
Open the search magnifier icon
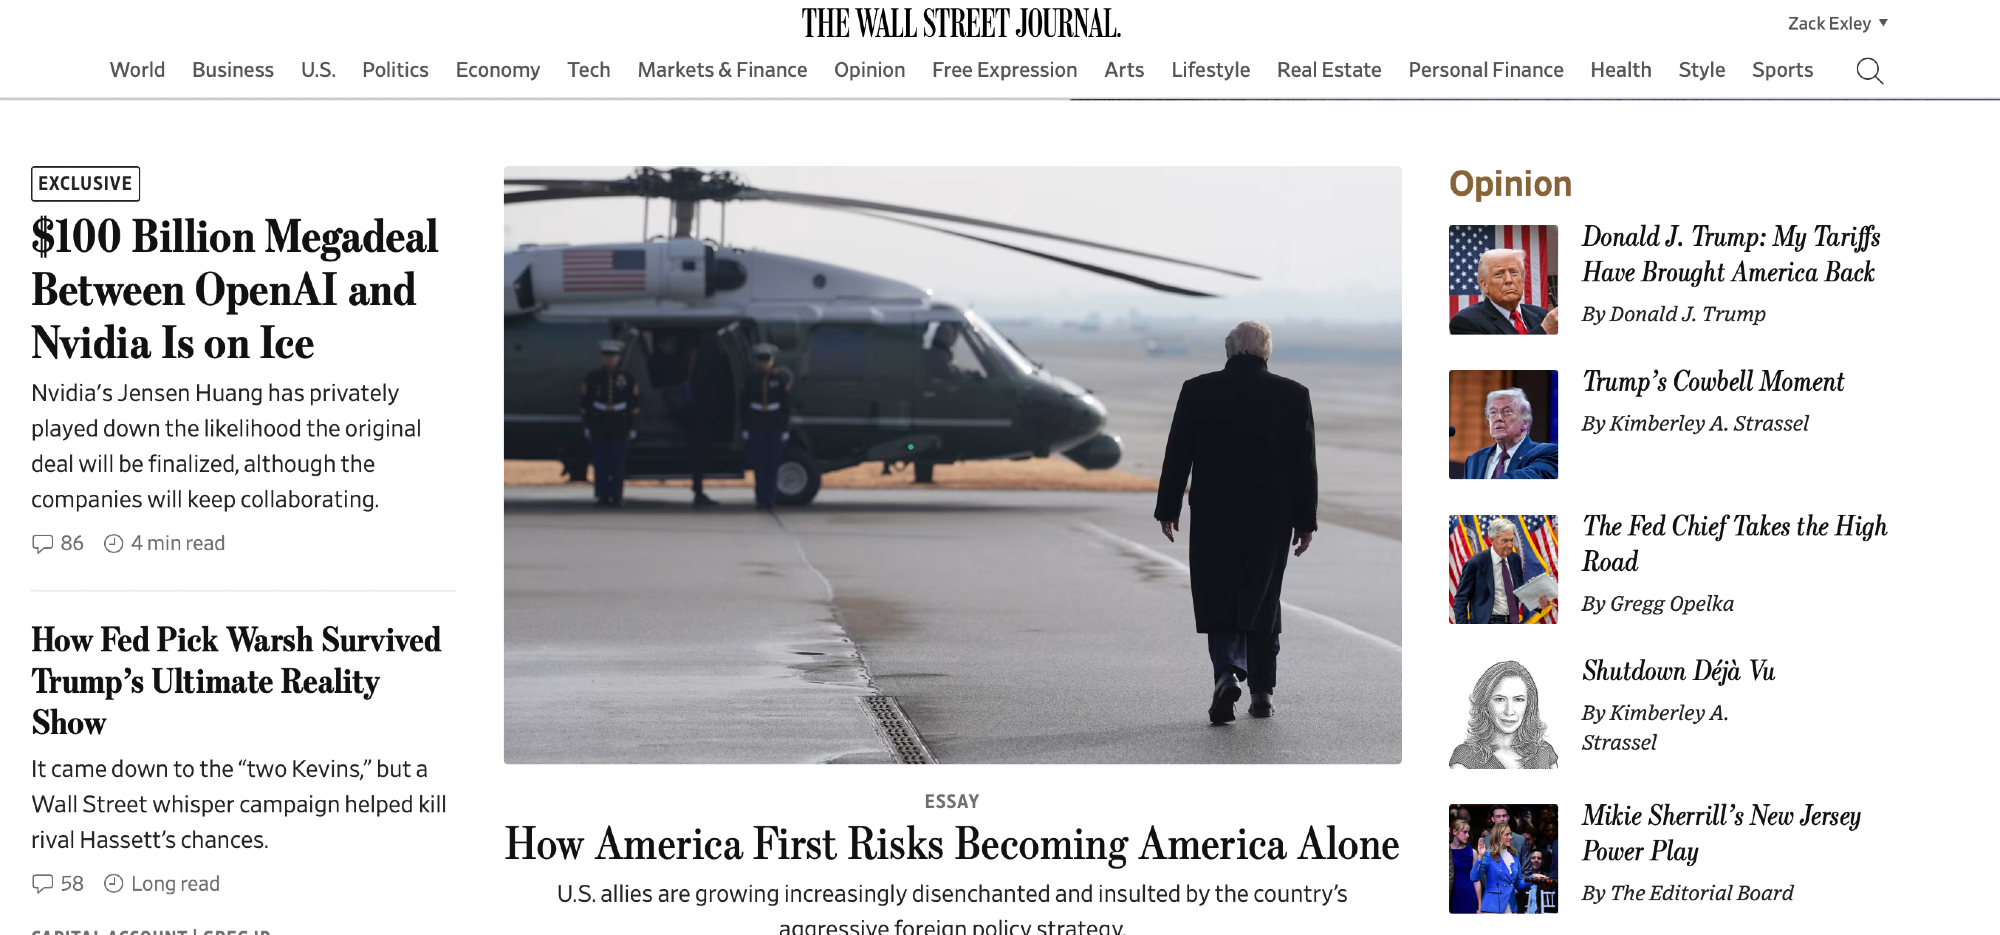click(1869, 71)
